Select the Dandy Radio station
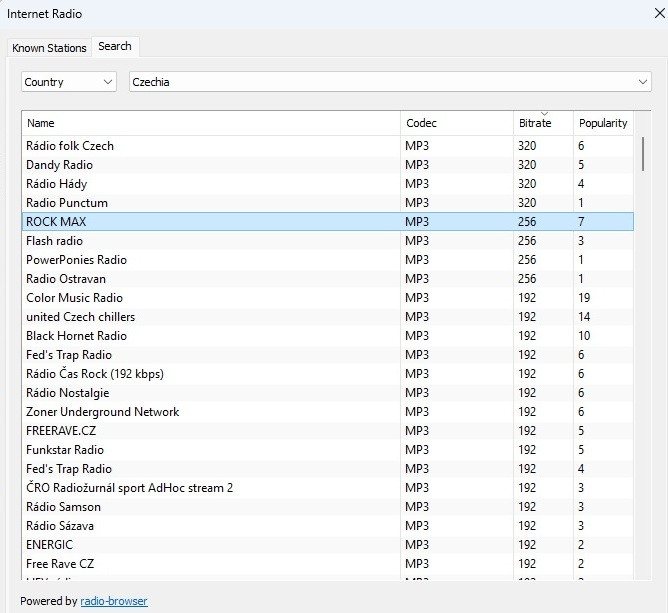 pos(328,165)
